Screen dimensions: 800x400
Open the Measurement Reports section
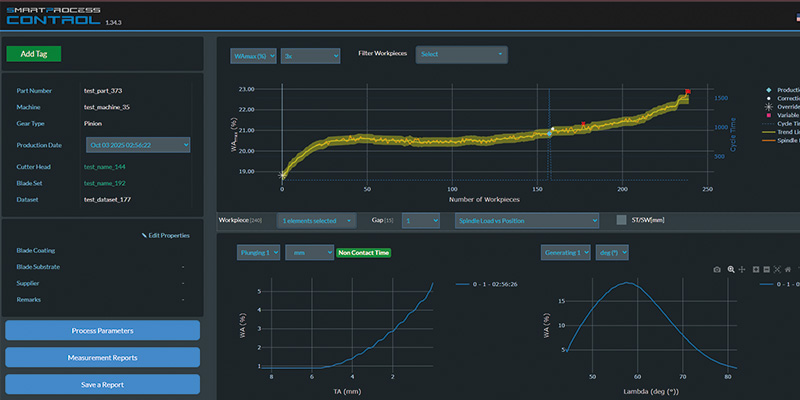tap(103, 358)
